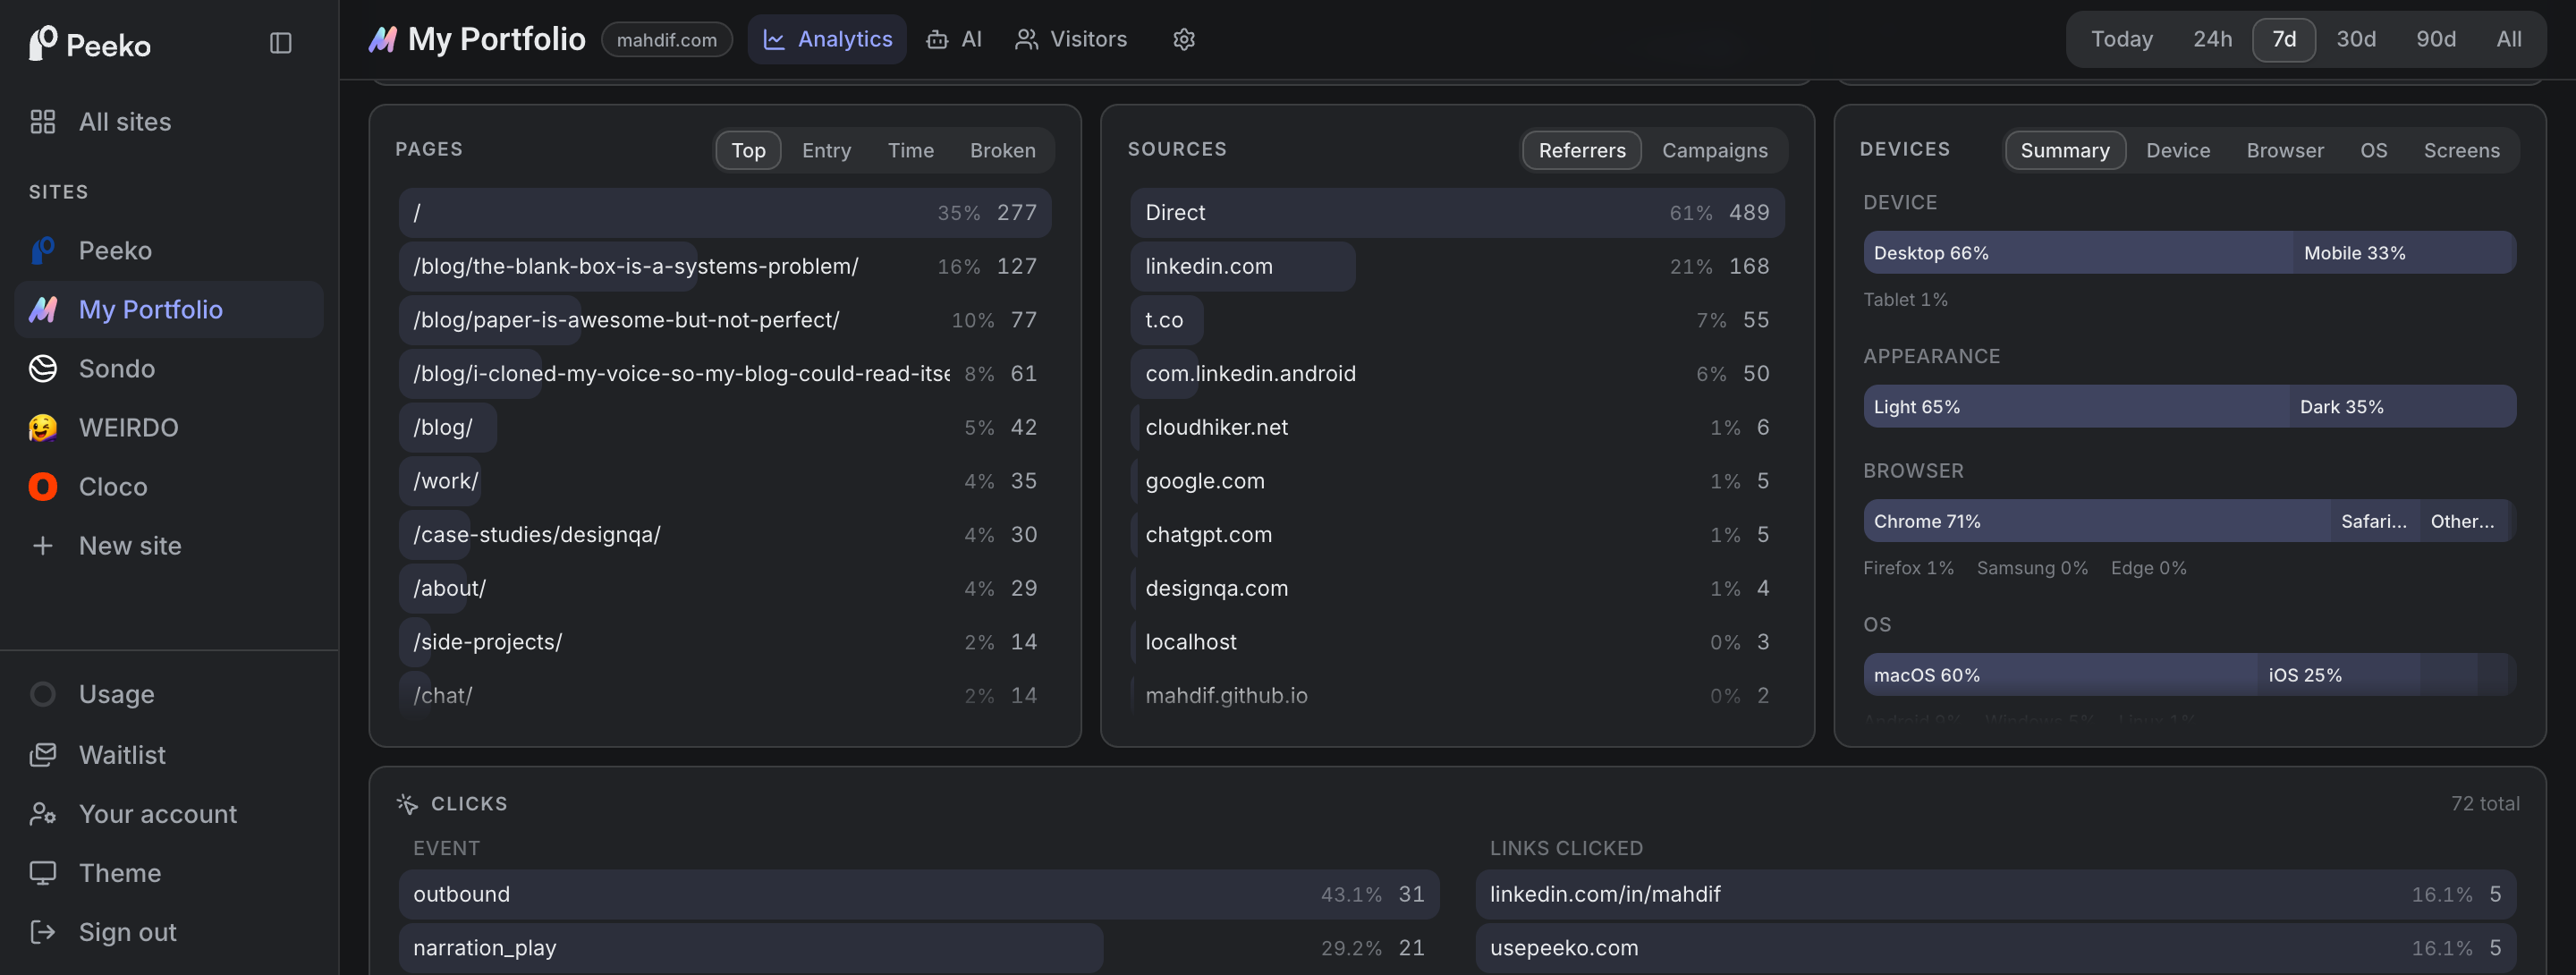
Task: Collapse the sidebar with the panel icon
Action: [x=281, y=43]
